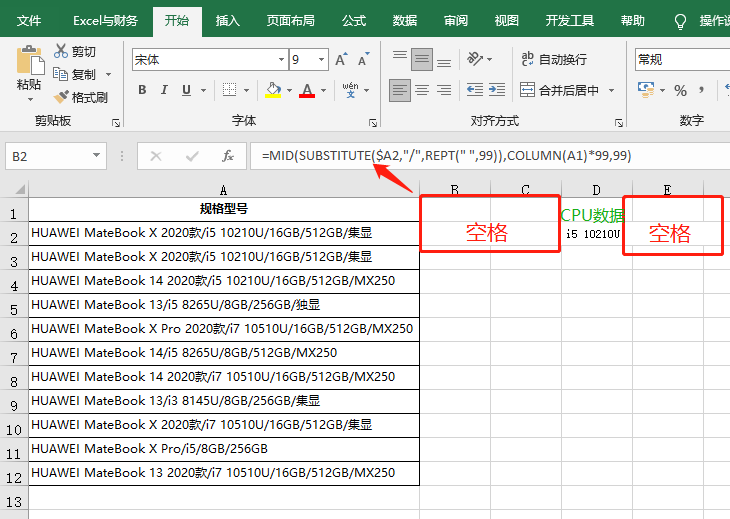Toggle underline formatting

[186, 90]
